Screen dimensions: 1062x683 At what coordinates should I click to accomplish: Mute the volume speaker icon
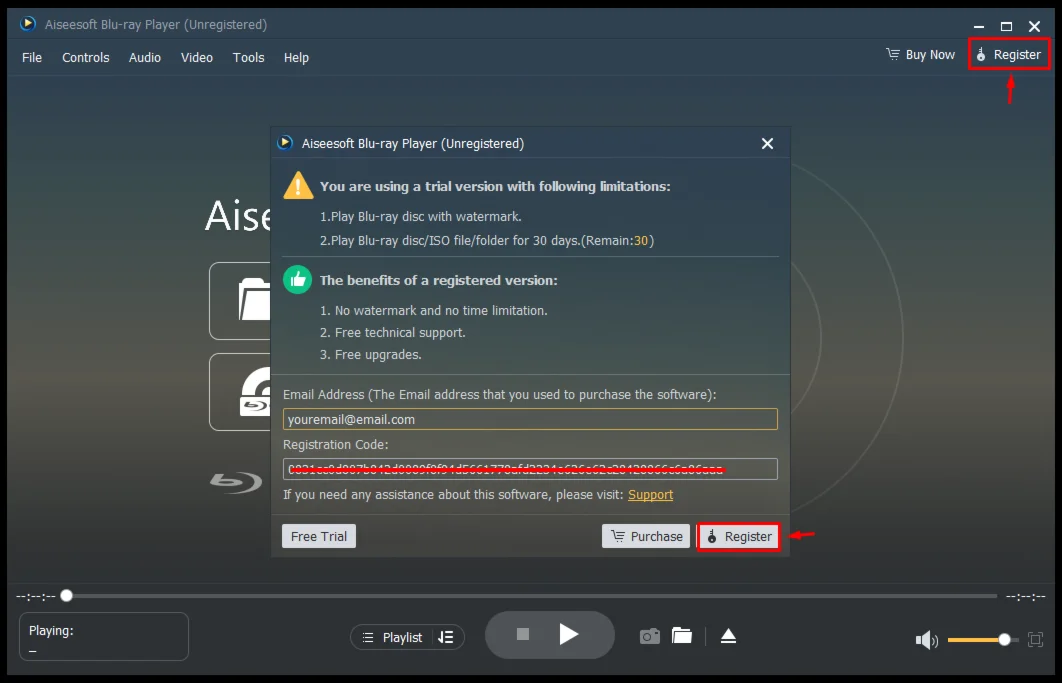click(x=926, y=640)
